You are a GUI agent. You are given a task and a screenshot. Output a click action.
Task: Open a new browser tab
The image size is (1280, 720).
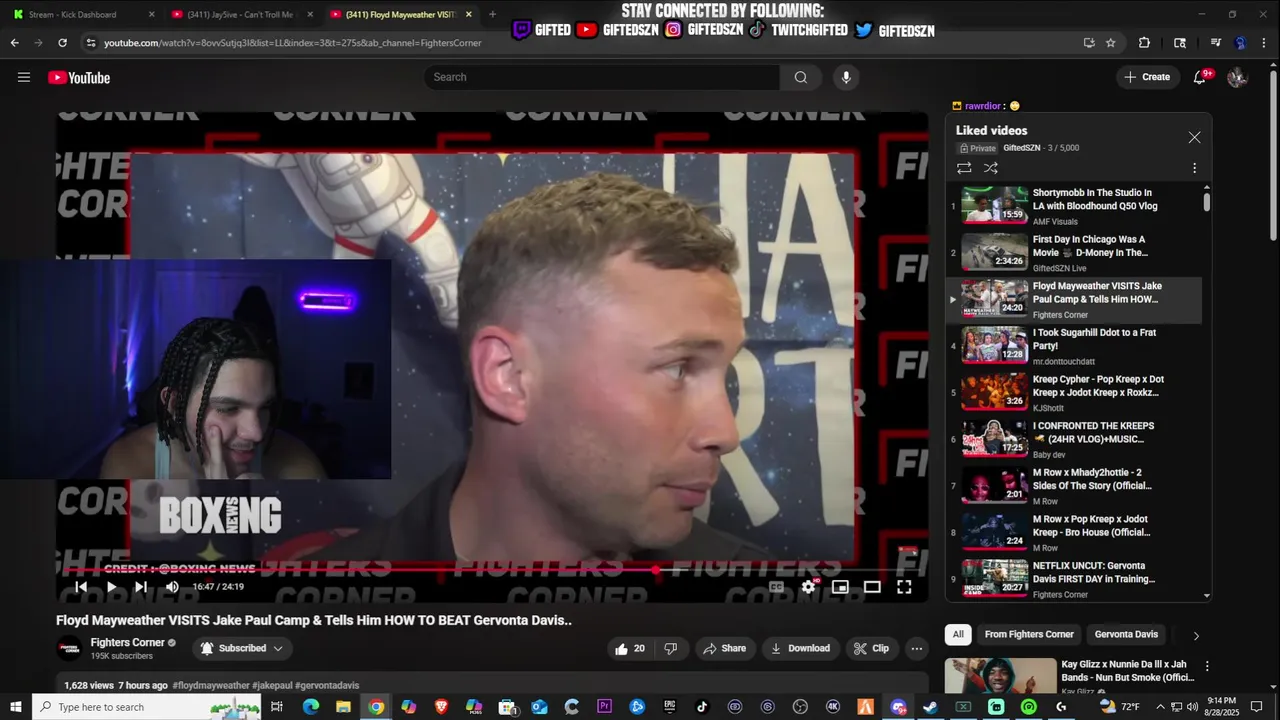[492, 15]
